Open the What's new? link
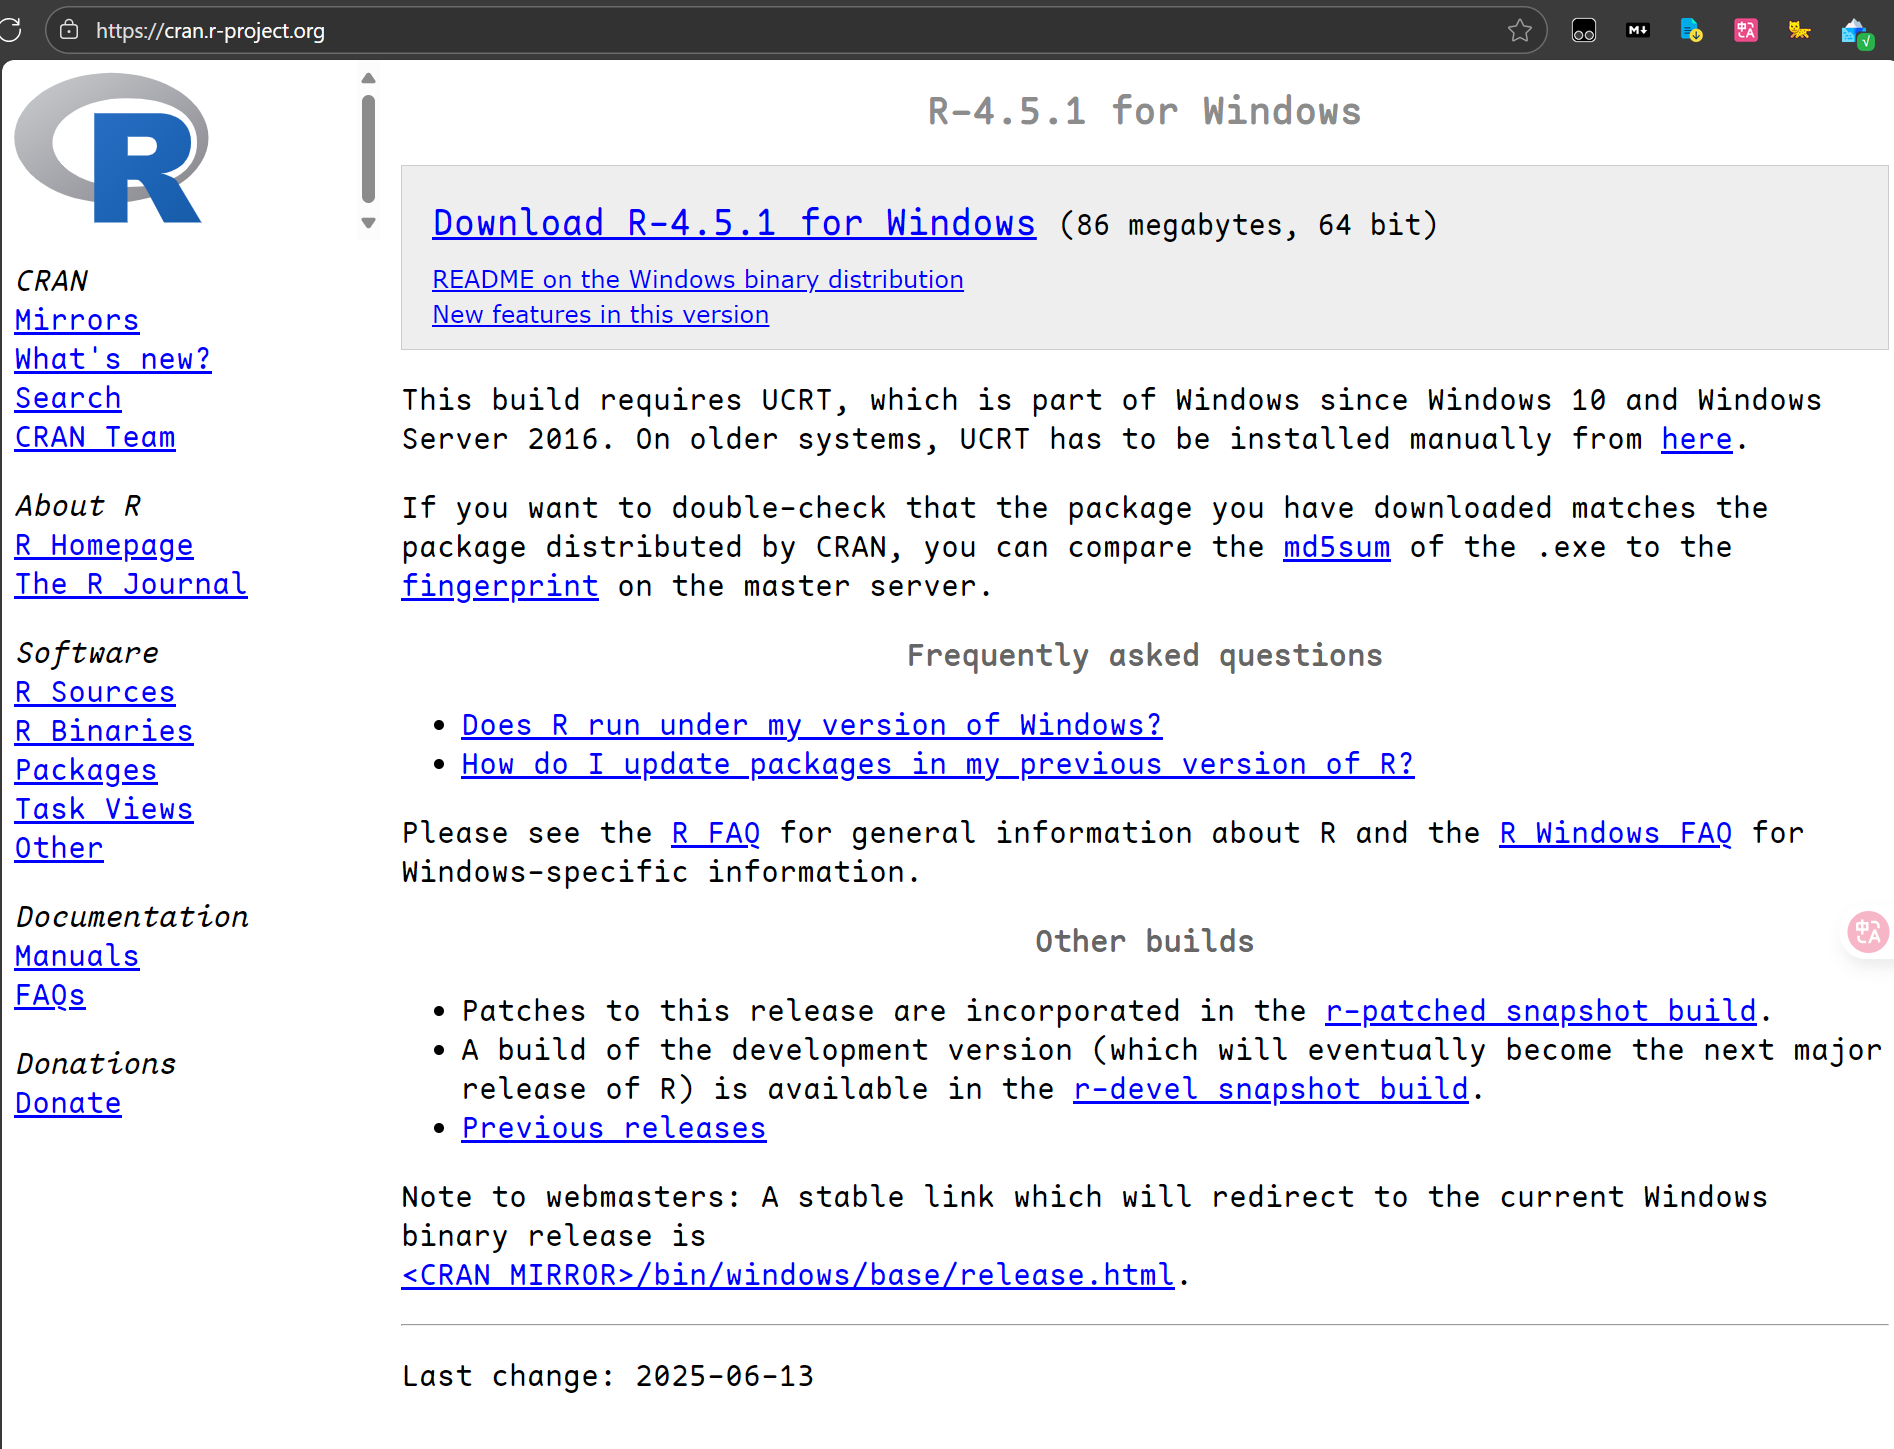Screen dimensions: 1894x1449 [x=113, y=359]
